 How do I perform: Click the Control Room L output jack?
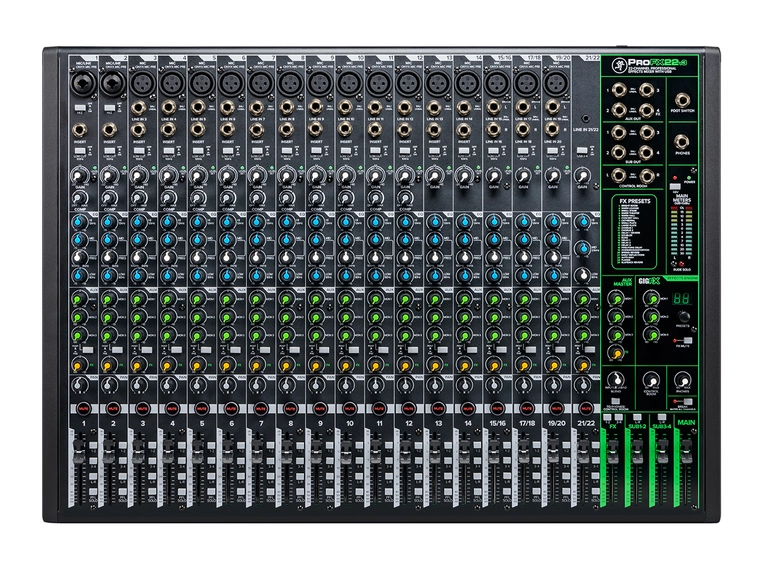[x=619, y=175]
